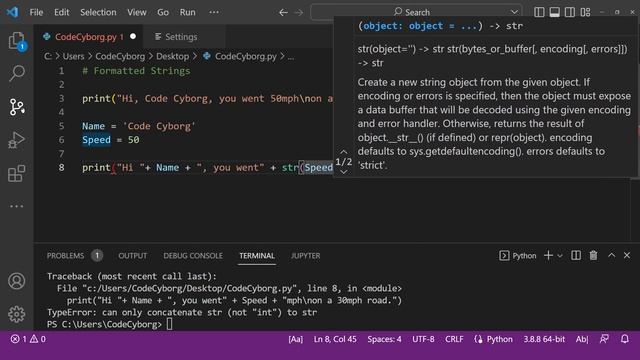Show additional activity bar views ellipsis
The height and width of the screenshot is (360, 640).
17,206
